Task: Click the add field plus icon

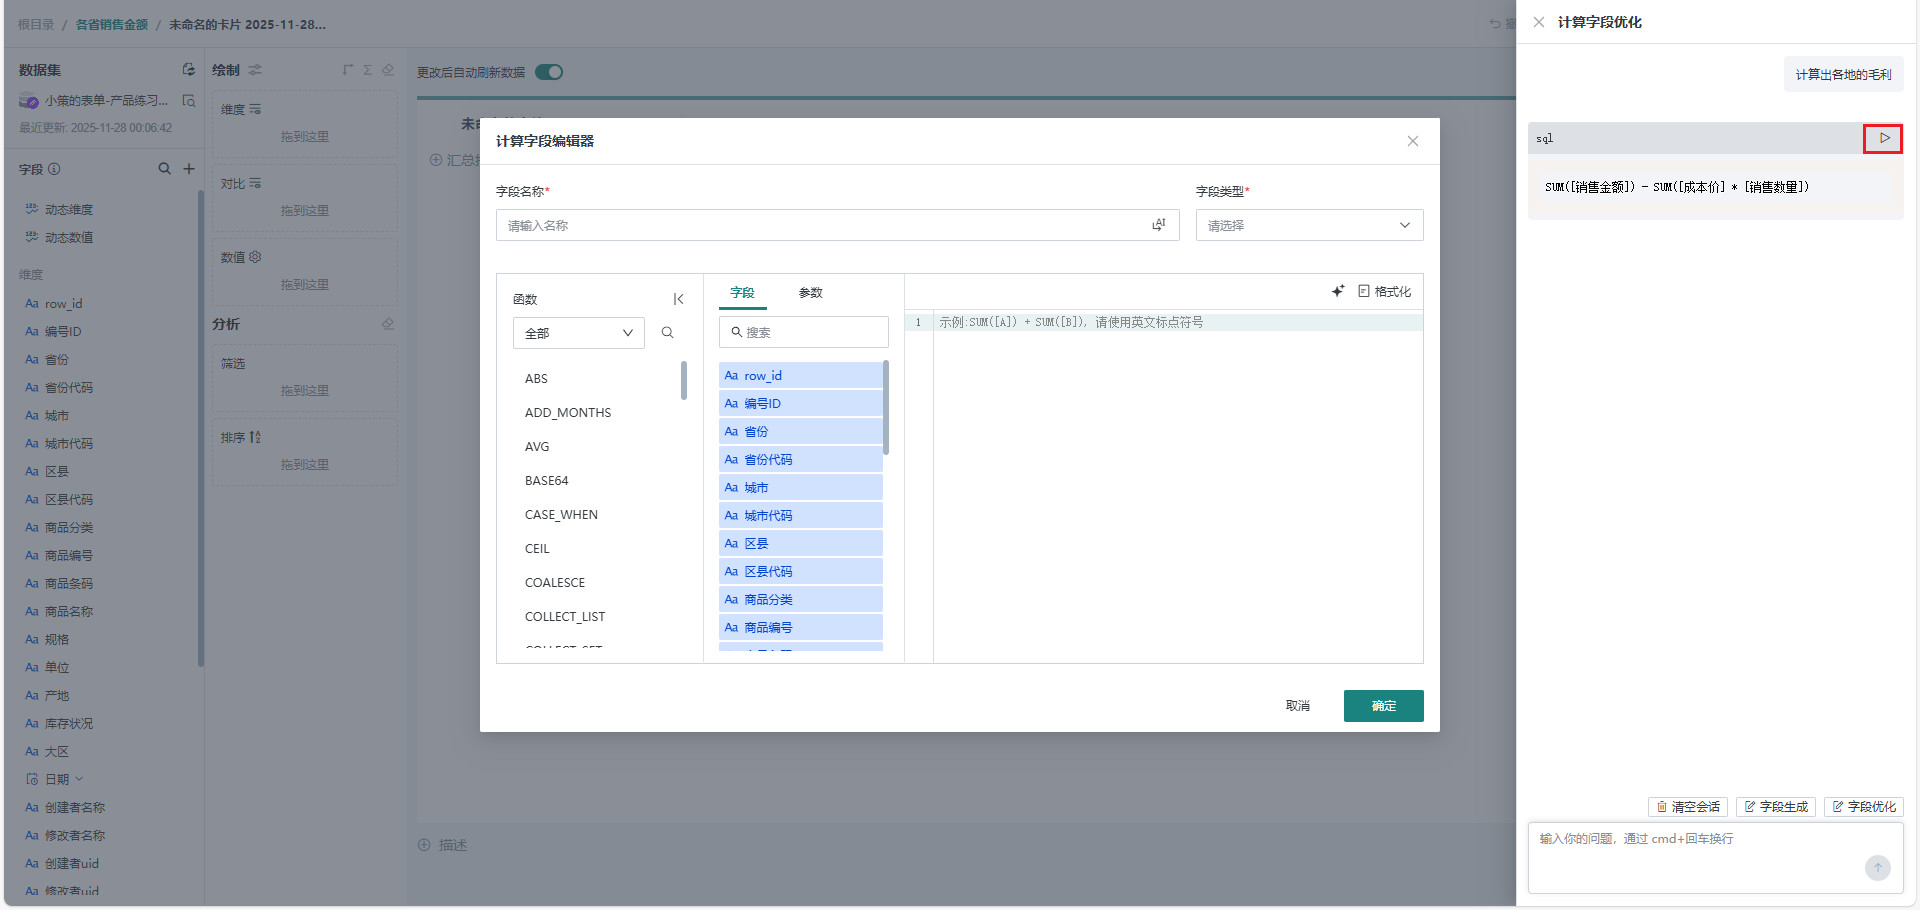Action: tap(189, 169)
